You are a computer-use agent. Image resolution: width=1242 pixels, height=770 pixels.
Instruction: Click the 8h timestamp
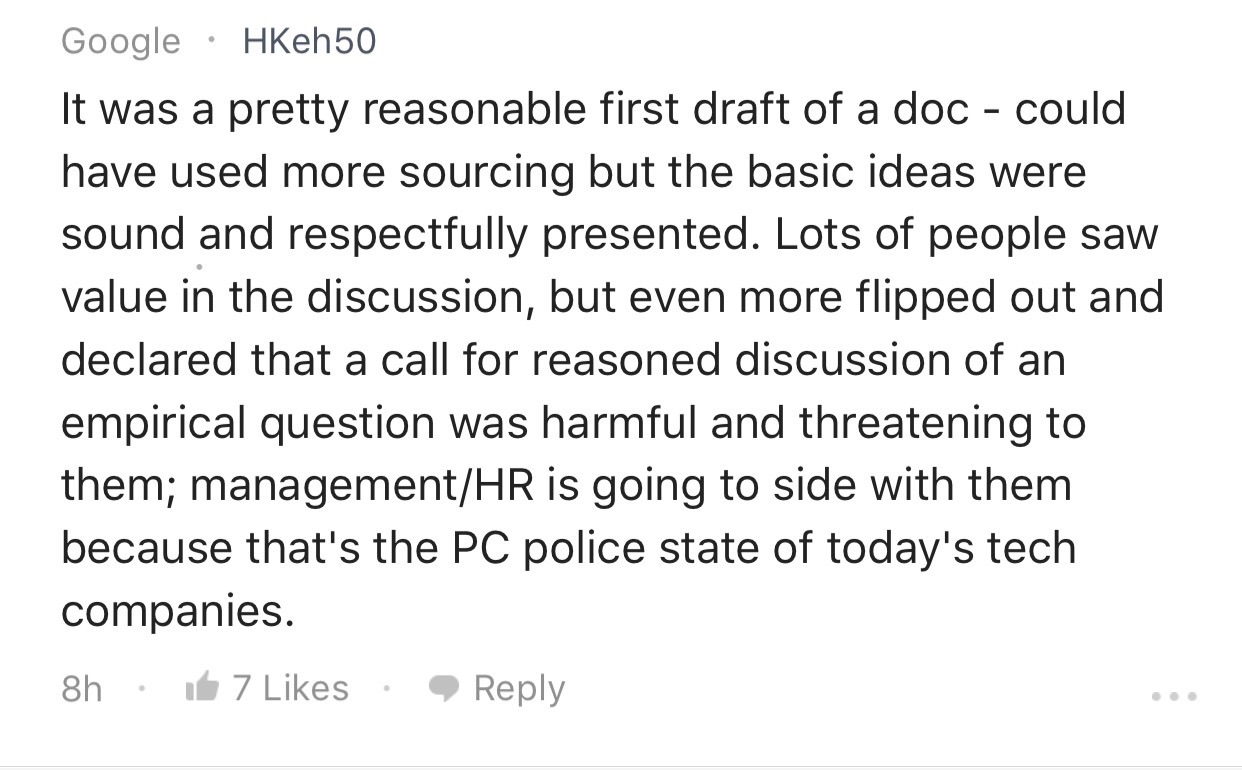tap(82, 689)
